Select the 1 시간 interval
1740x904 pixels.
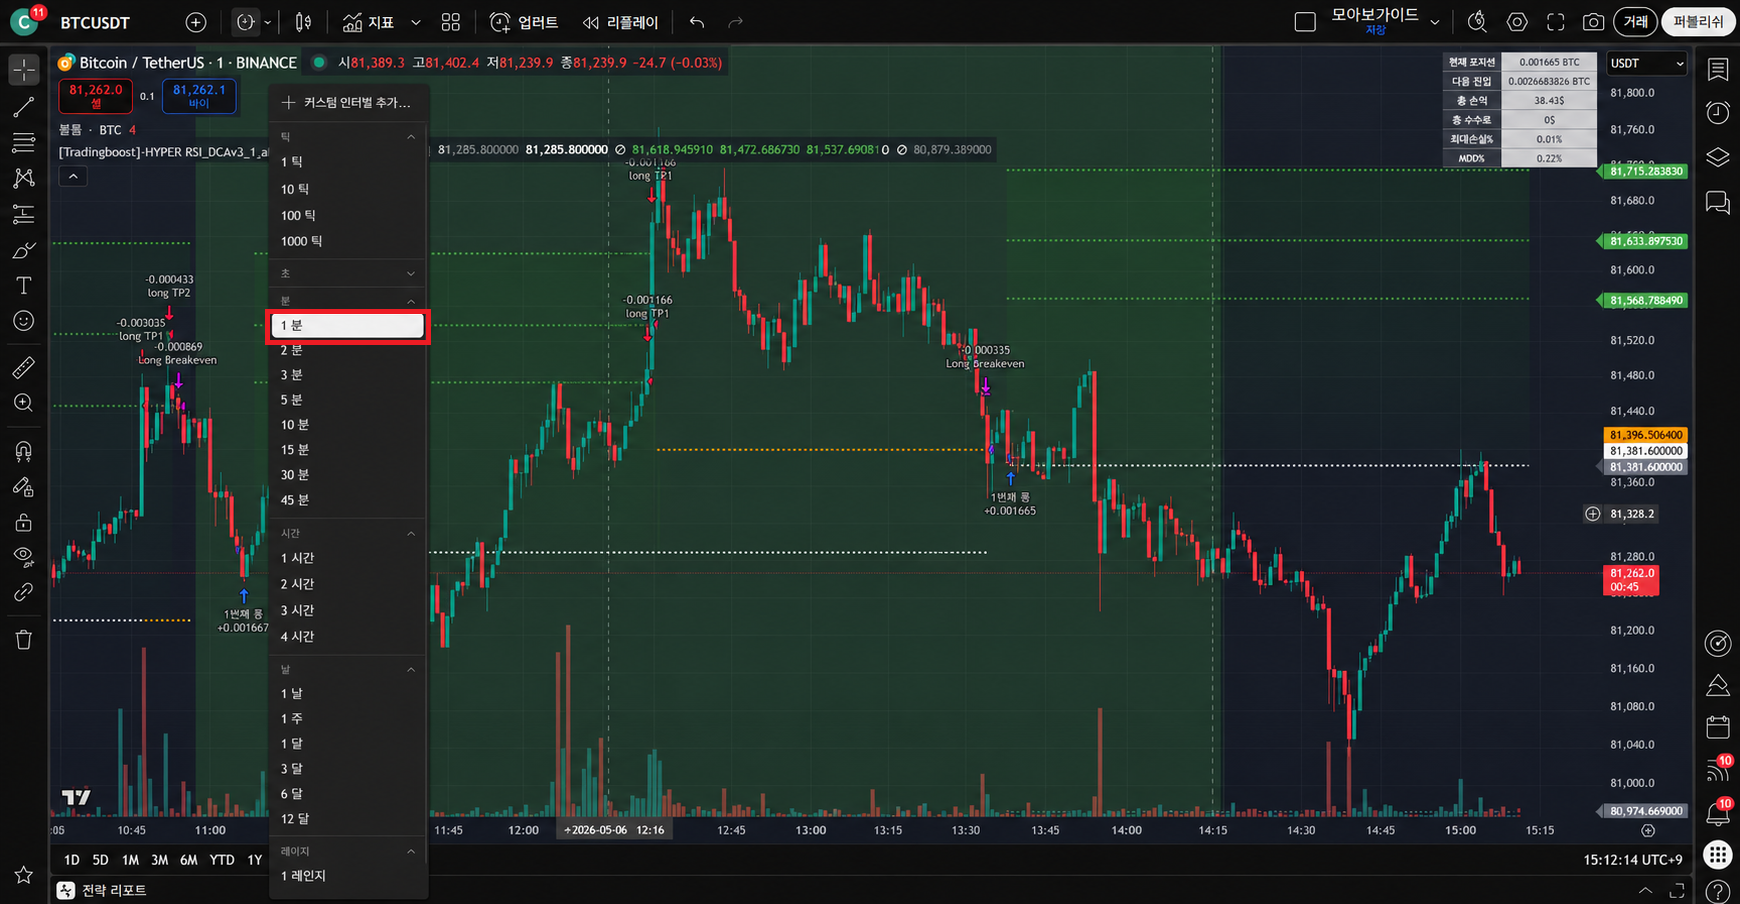click(x=348, y=558)
